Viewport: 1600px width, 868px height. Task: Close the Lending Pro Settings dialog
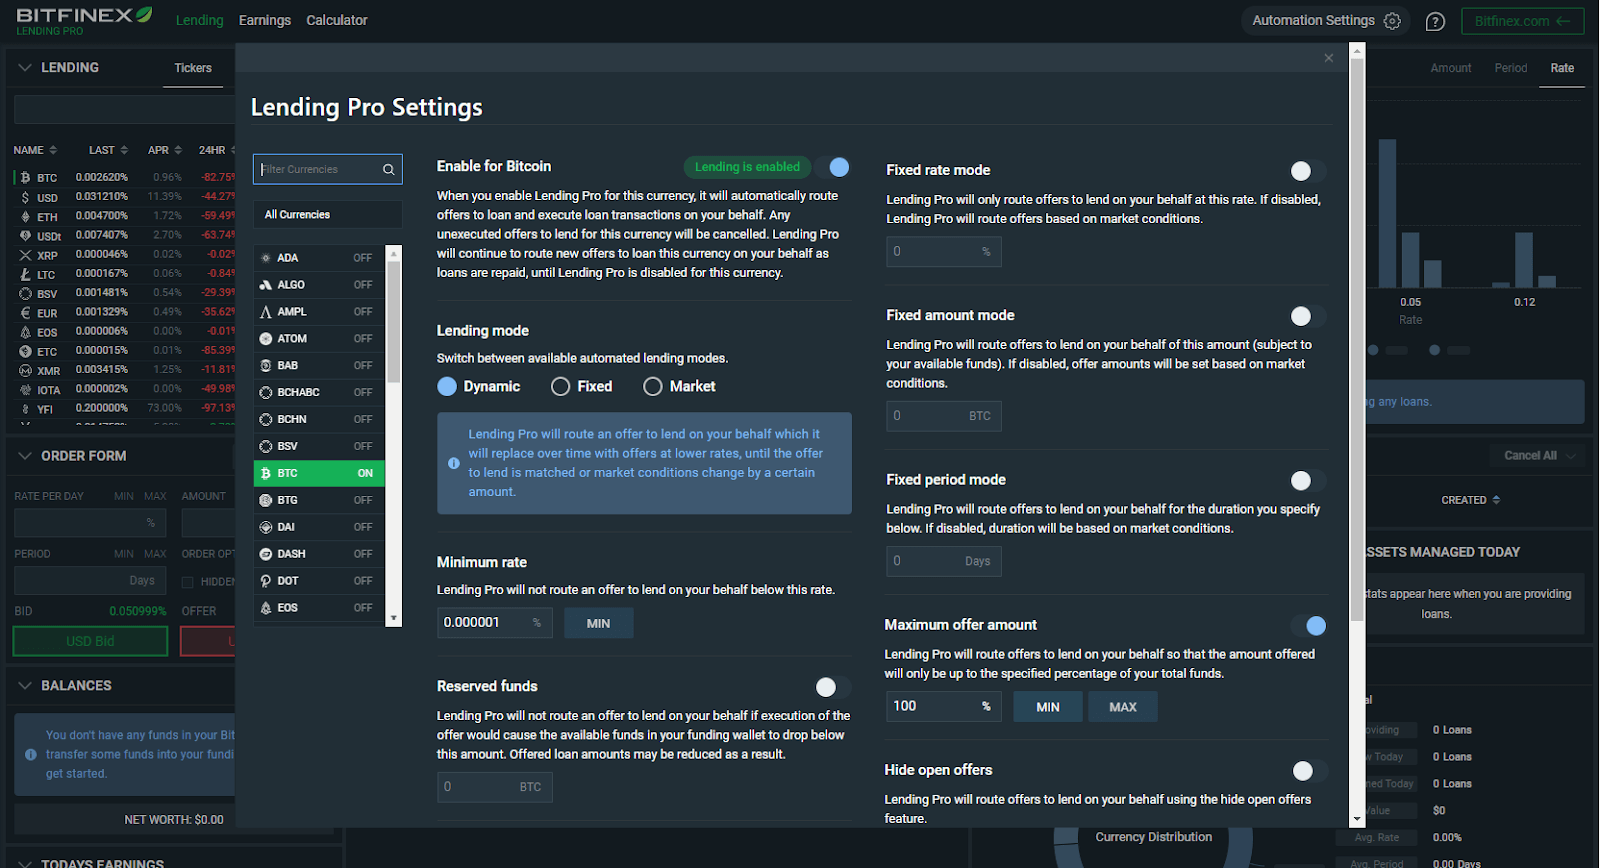point(1329,58)
